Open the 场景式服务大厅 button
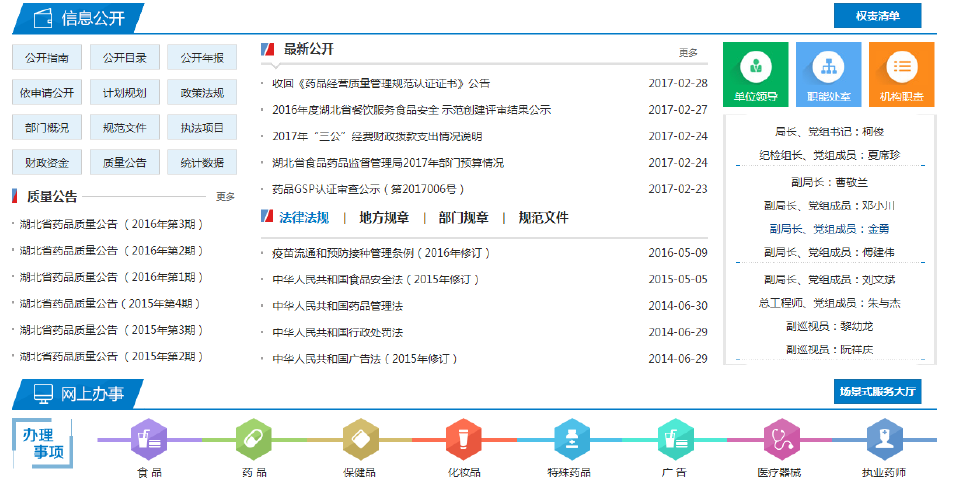 (877, 392)
